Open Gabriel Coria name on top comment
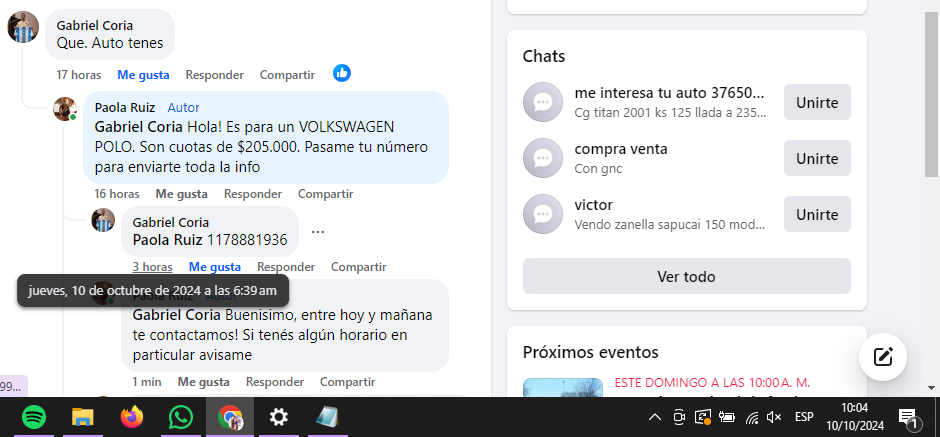This screenshot has height=437, width=940. pyautogui.click(x=95, y=25)
